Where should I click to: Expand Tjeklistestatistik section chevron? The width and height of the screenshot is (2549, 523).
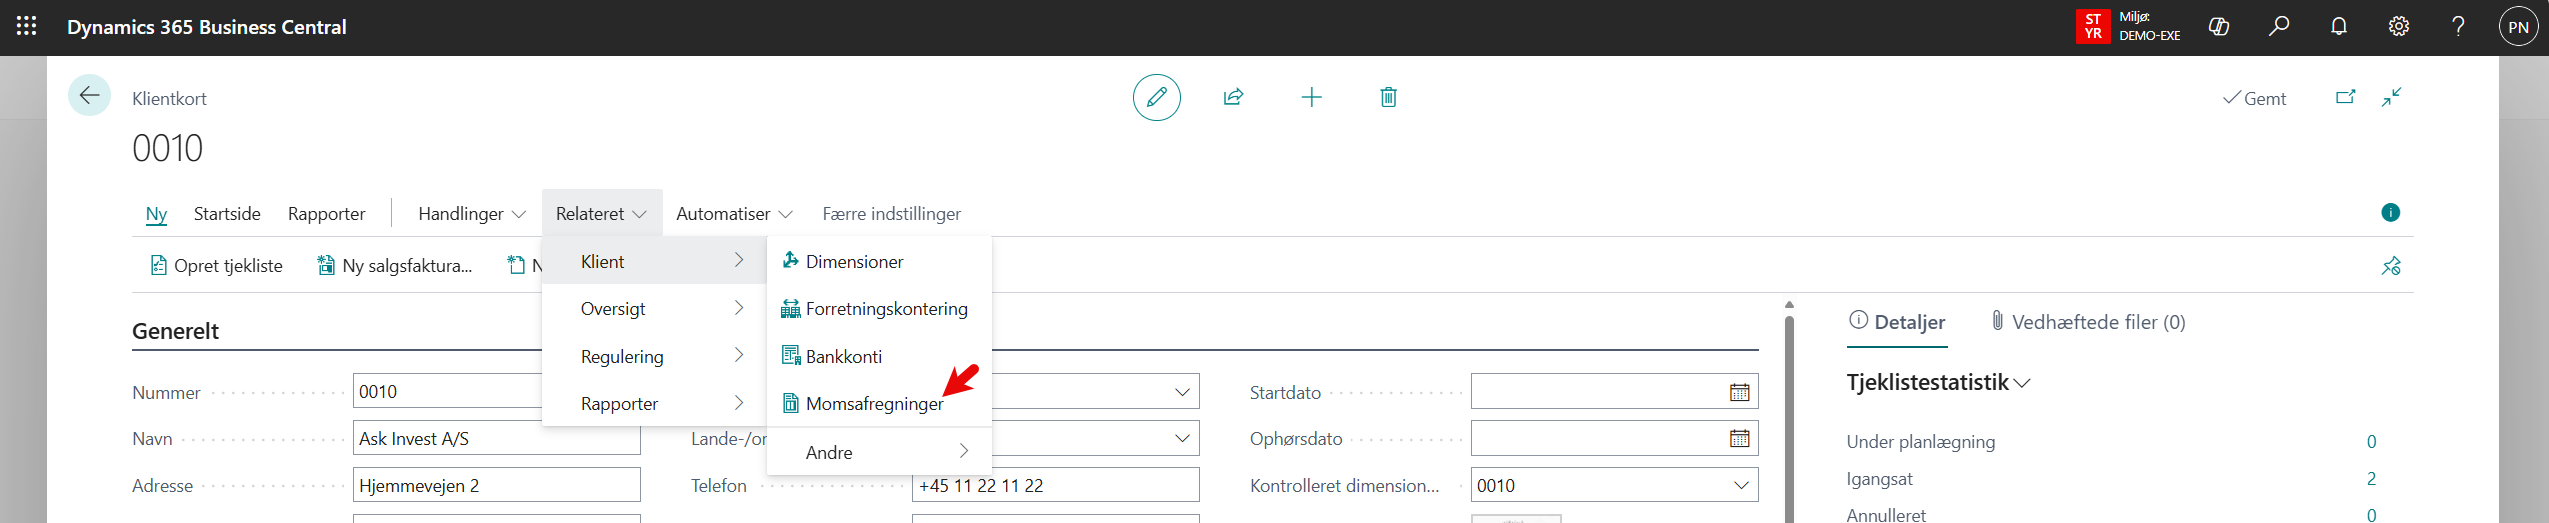coord(2022,383)
